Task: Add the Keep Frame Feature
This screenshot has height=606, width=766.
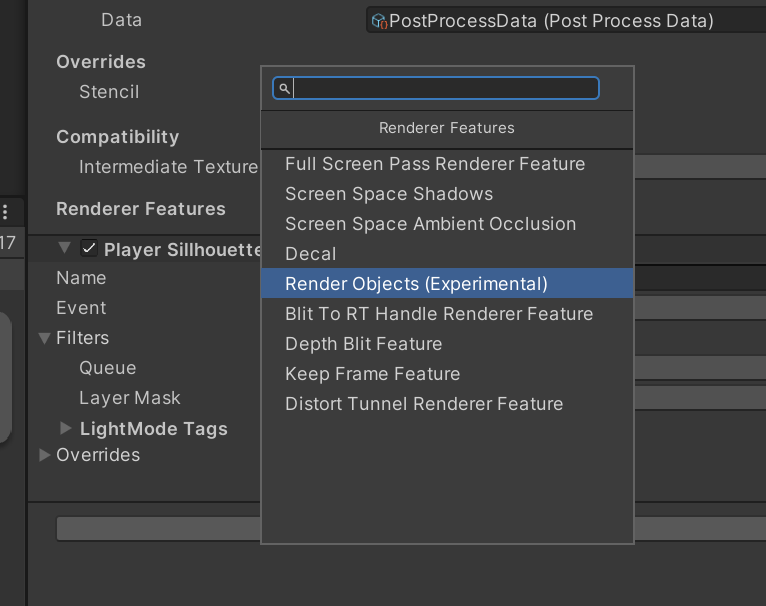Action: point(372,374)
